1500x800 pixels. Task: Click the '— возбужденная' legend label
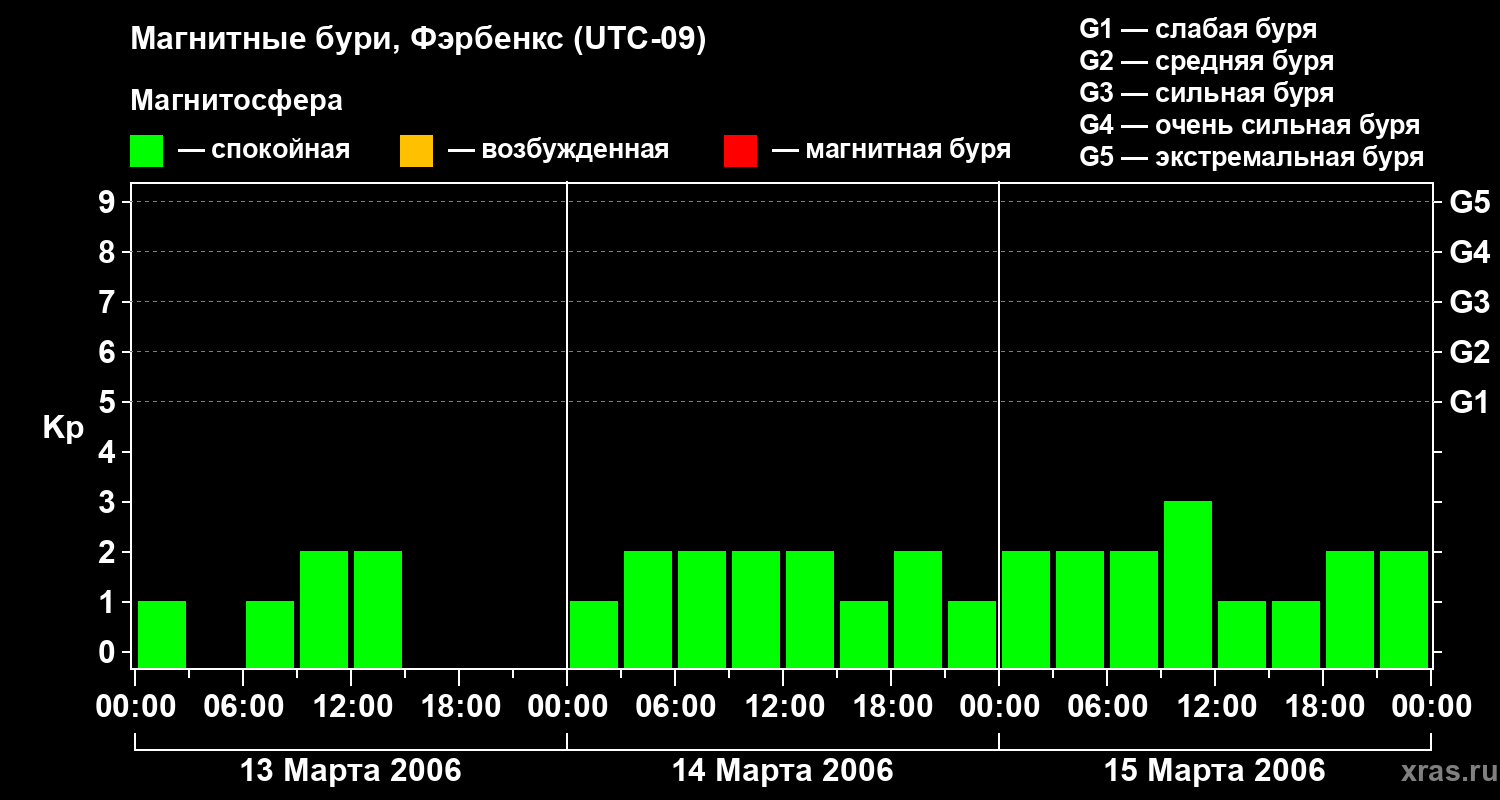(558, 150)
